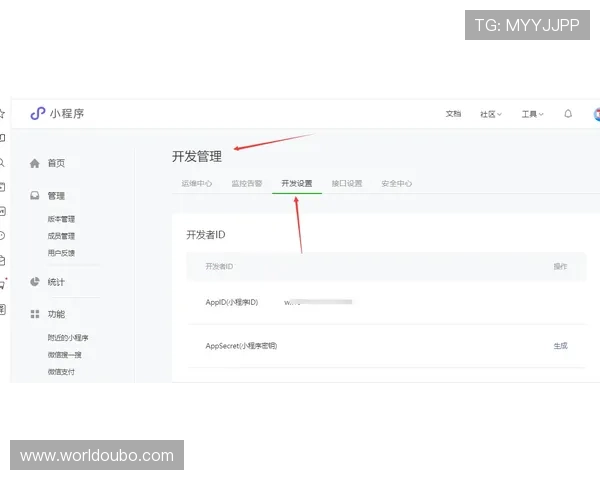Open 附近的小程序 in sidebar
This screenshot has width=600, height=480.
click(x=68, y=338)
